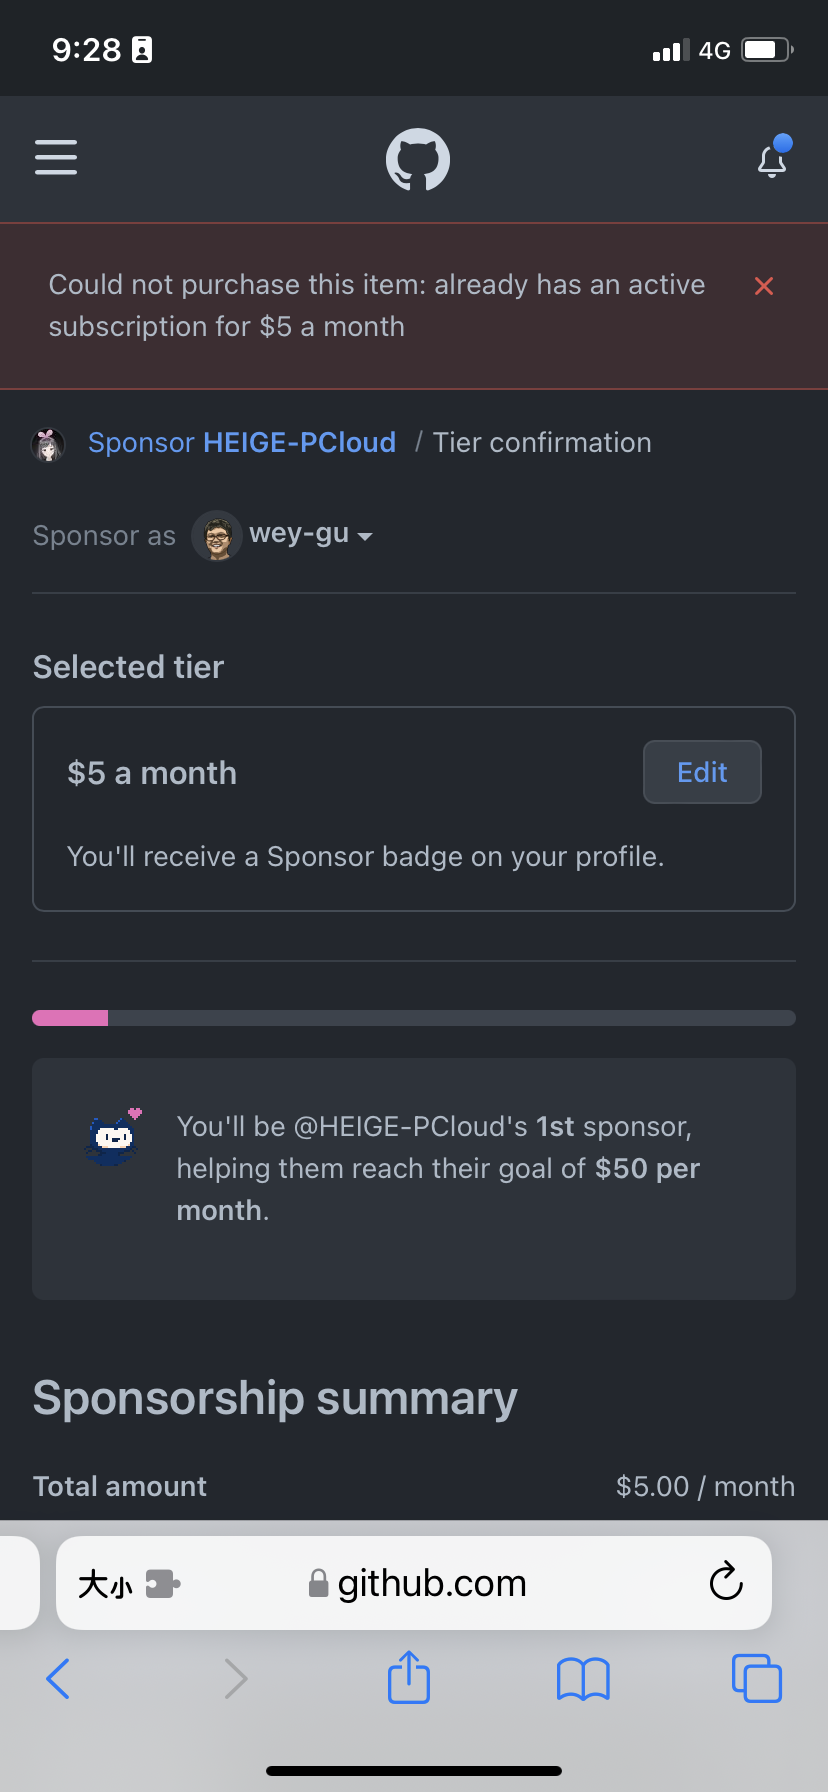Open GitHub notifications via the bell icon
The image size is (828, 1792).
[x=772, y=162]
